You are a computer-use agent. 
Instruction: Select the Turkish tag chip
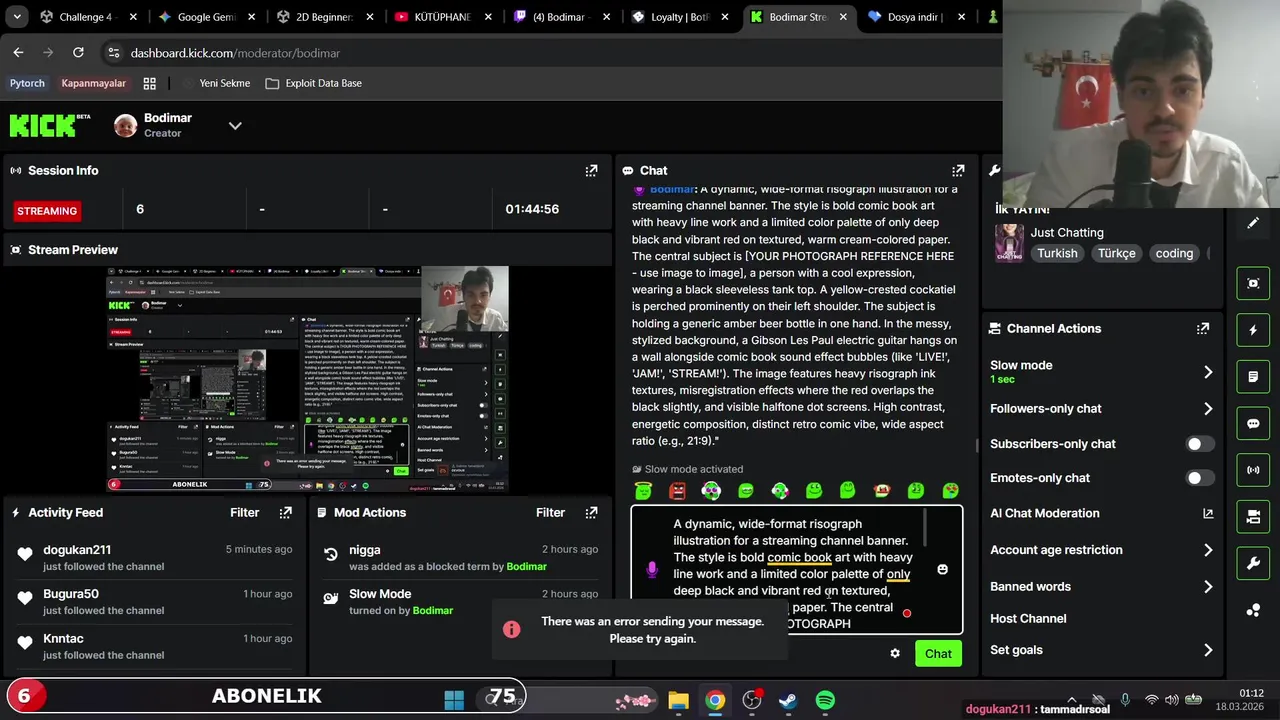[x=1057, y=254]
